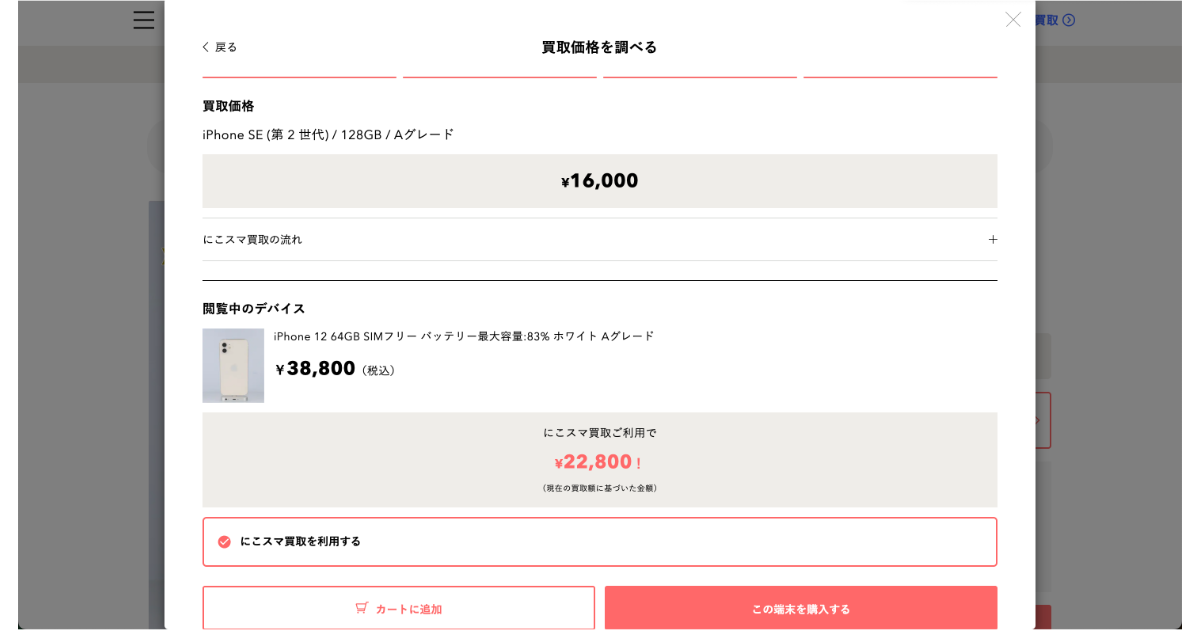Close the 買取価格を調べる dialog
This screenshot has width=1200, height=630.
tap(1013, 19)
